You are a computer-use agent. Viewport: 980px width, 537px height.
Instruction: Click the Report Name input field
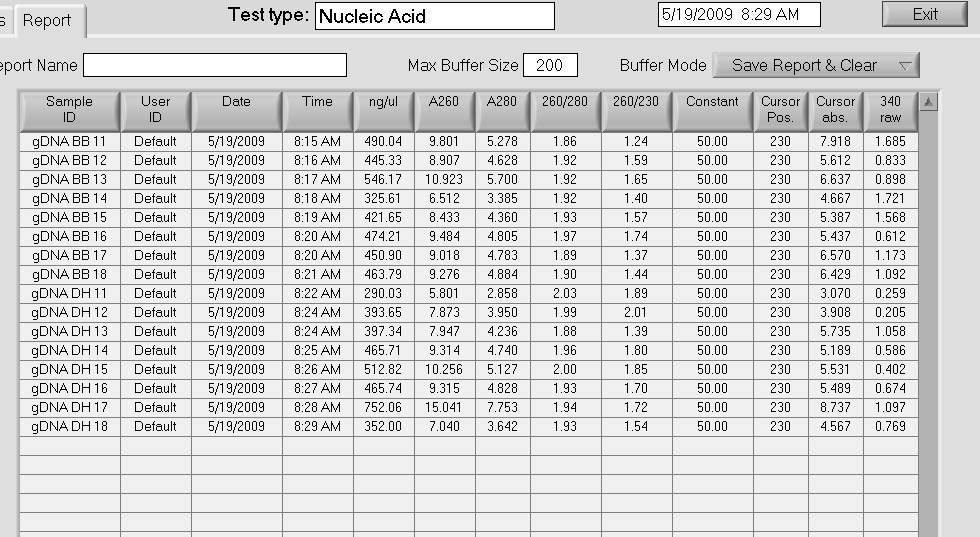pyautogui.click(x=215, y=66)
